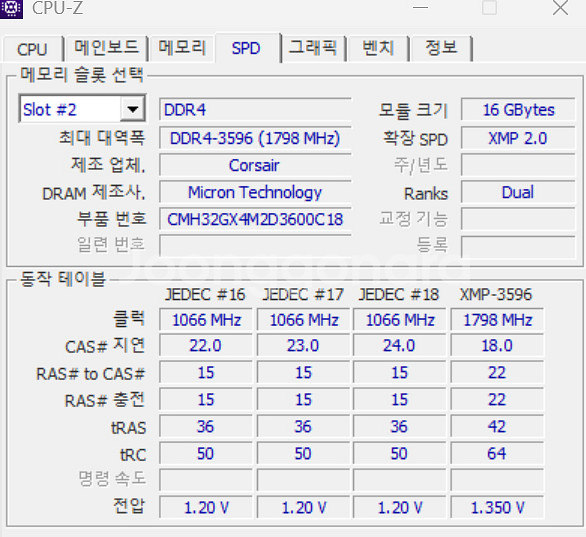
Task: Click the CAS latency 22.0 cell
Action: pos(206,345)
